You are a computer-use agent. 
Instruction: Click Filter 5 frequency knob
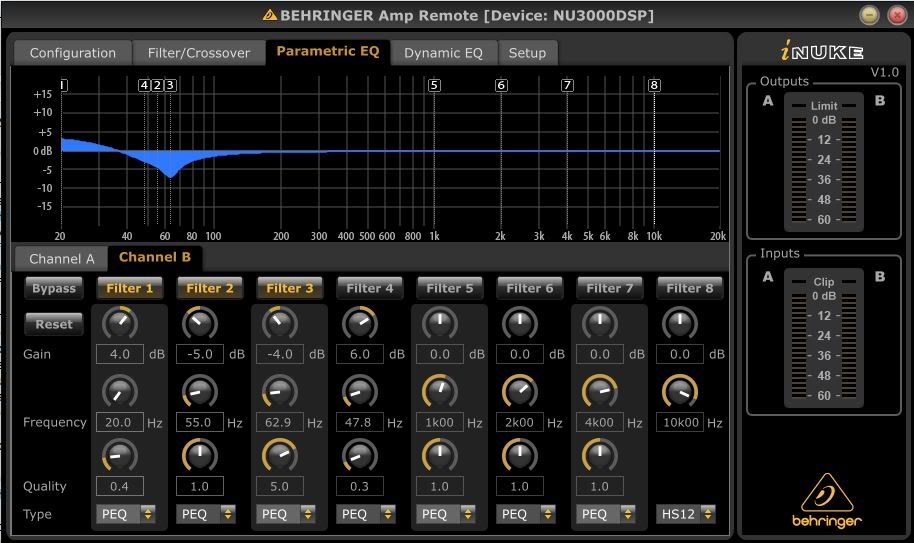coord(440,391)
